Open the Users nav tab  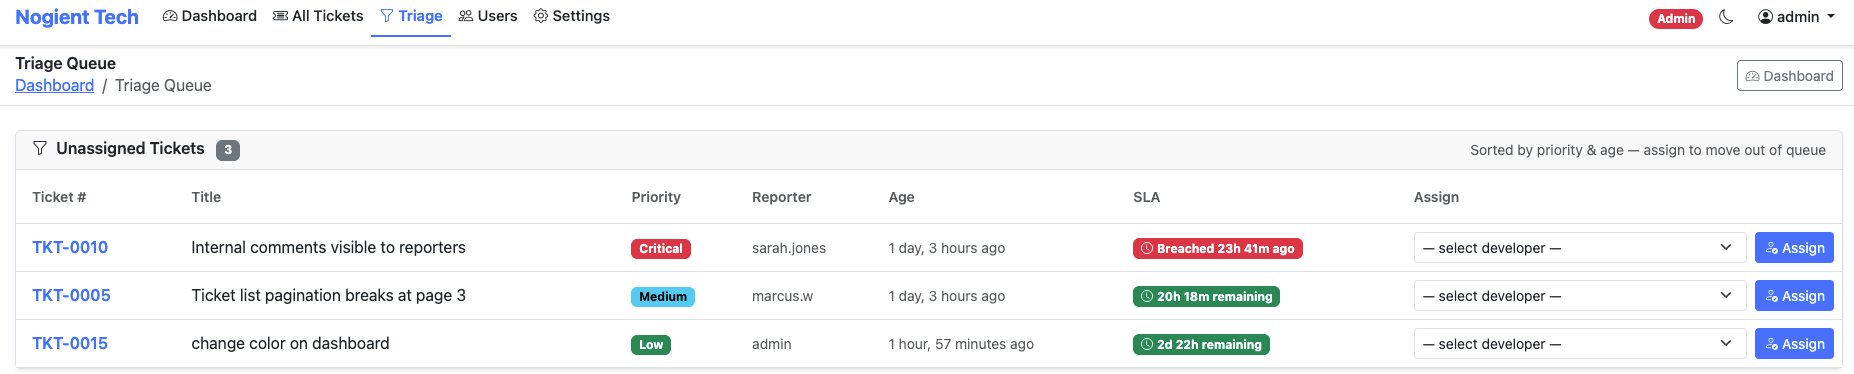pos(488,16)
